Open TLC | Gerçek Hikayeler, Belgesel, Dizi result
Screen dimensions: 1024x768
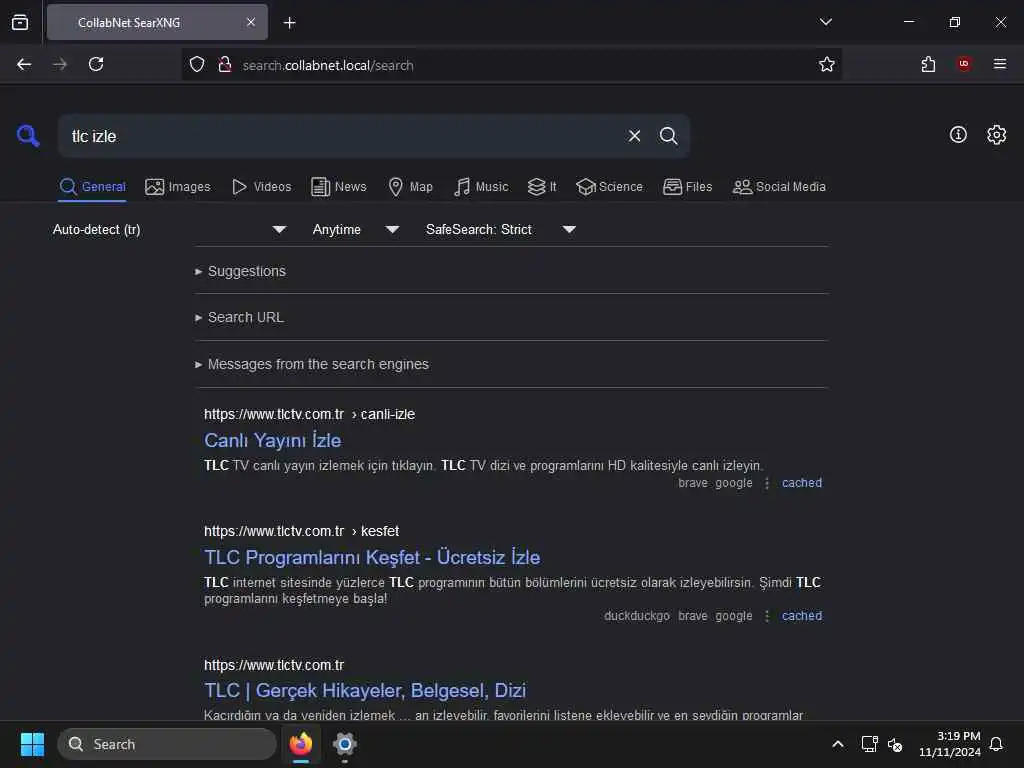coord(364,690)
